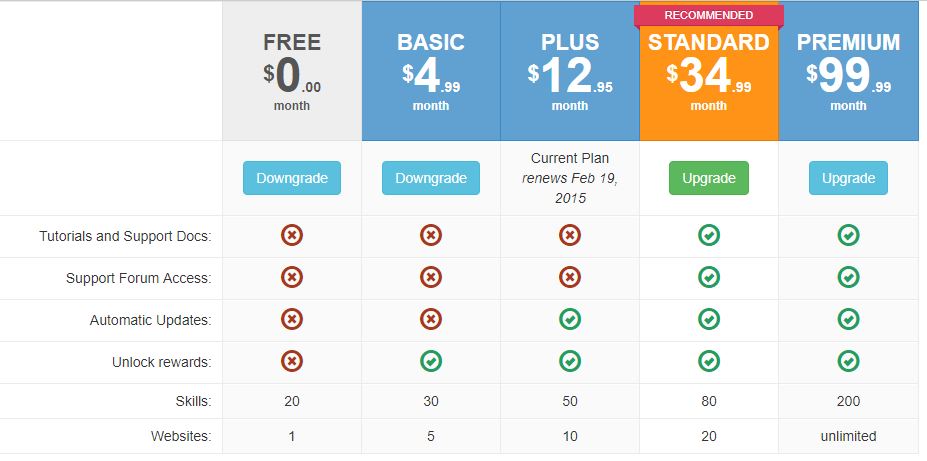Image resolution: width=927 pixels, height=461 pixels.
Task: Select the FREE $0.00 plan header
Action: tap(291, 71)
